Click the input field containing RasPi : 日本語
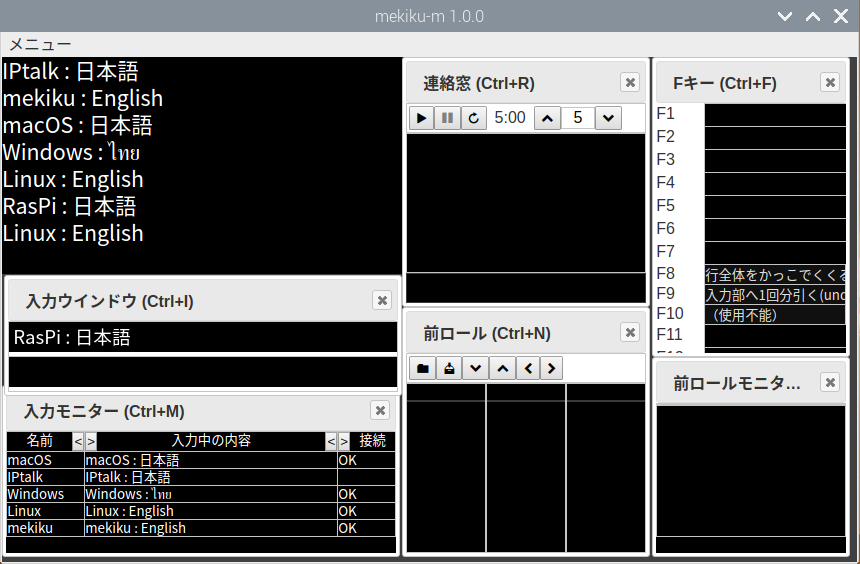 [x=203, y=337]
